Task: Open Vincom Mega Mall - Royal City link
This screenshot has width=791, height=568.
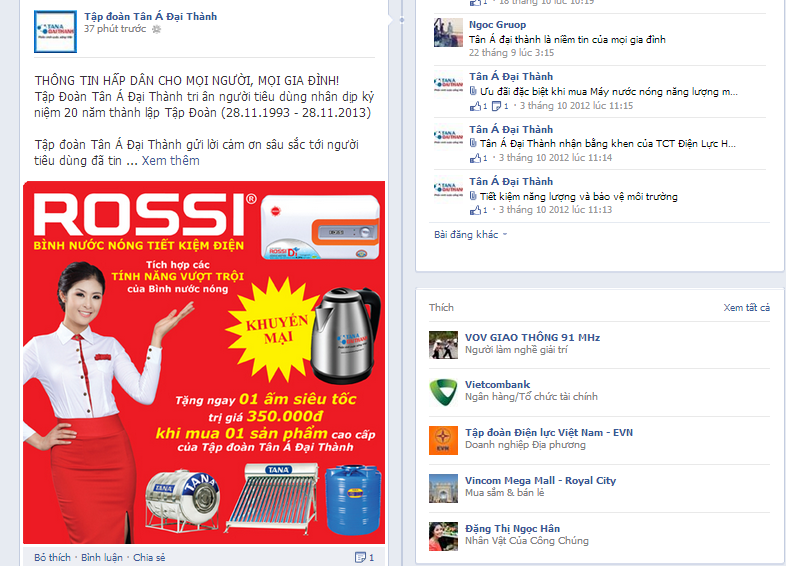Action: (x=540, y=481)
